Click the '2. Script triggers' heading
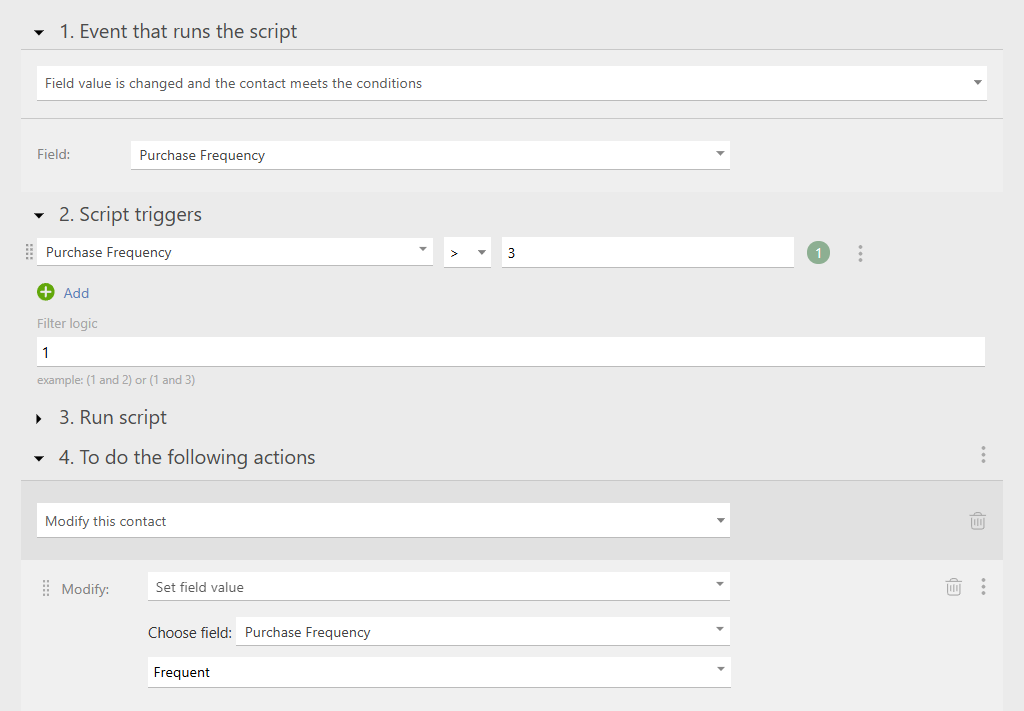Image resolution: width=1024 pixels, height=711 pixels. [131, 215]
